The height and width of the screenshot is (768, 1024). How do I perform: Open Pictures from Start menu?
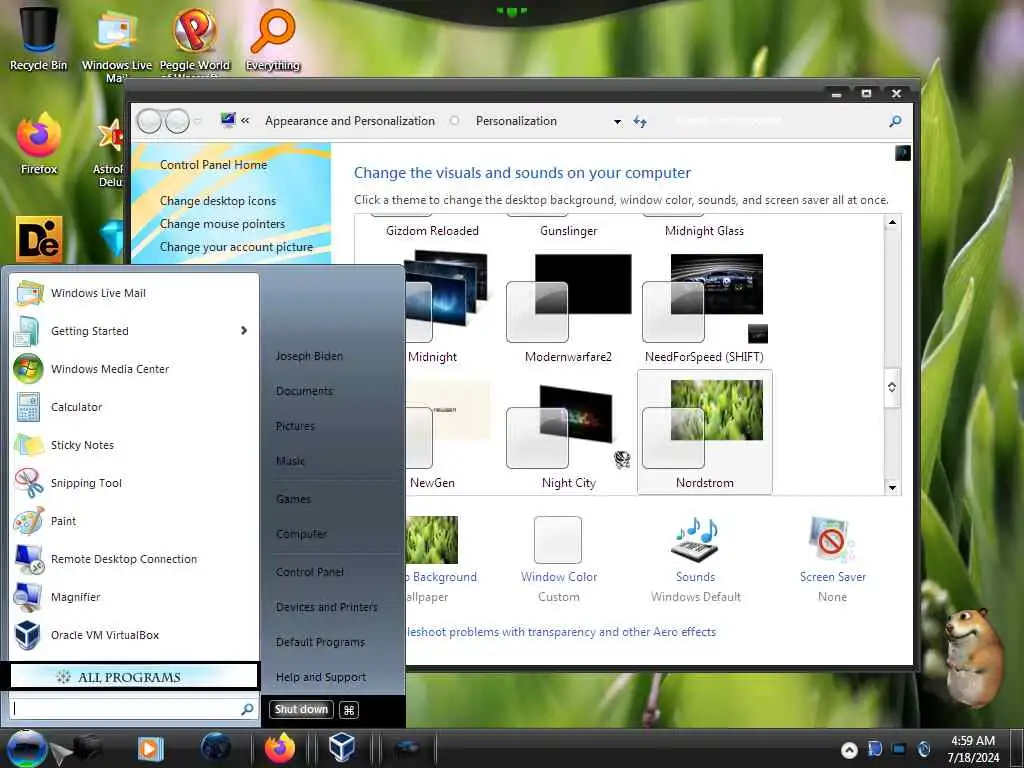point(295,426)
